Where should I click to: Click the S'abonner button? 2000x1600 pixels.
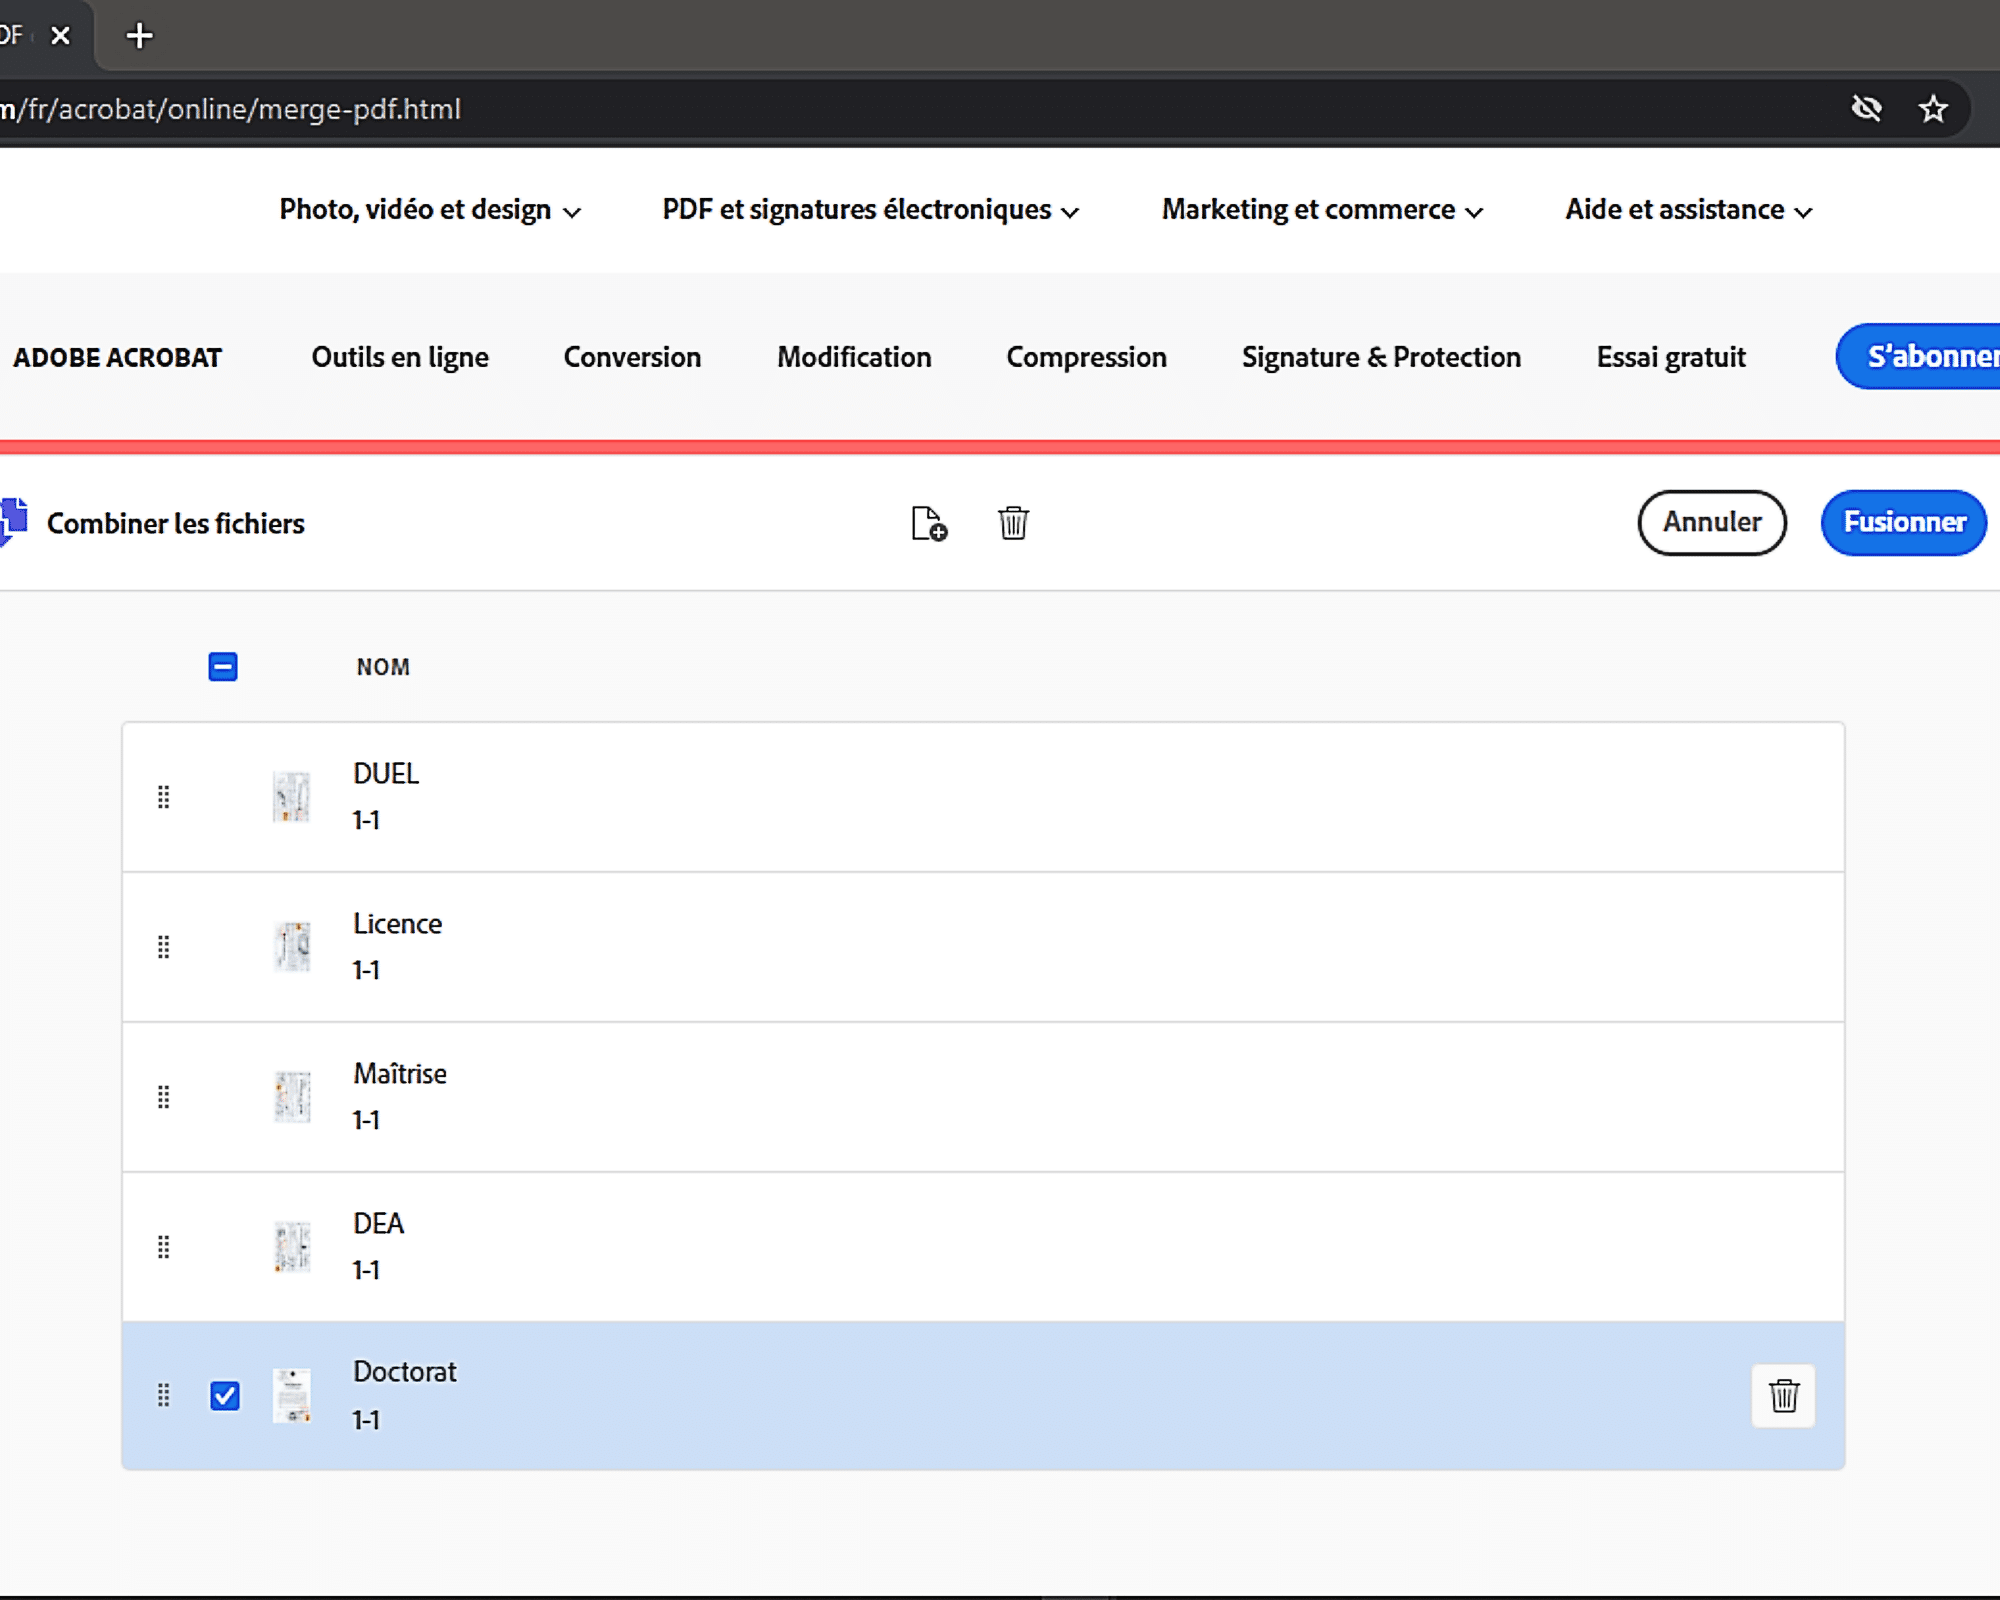pos(1919,356)
